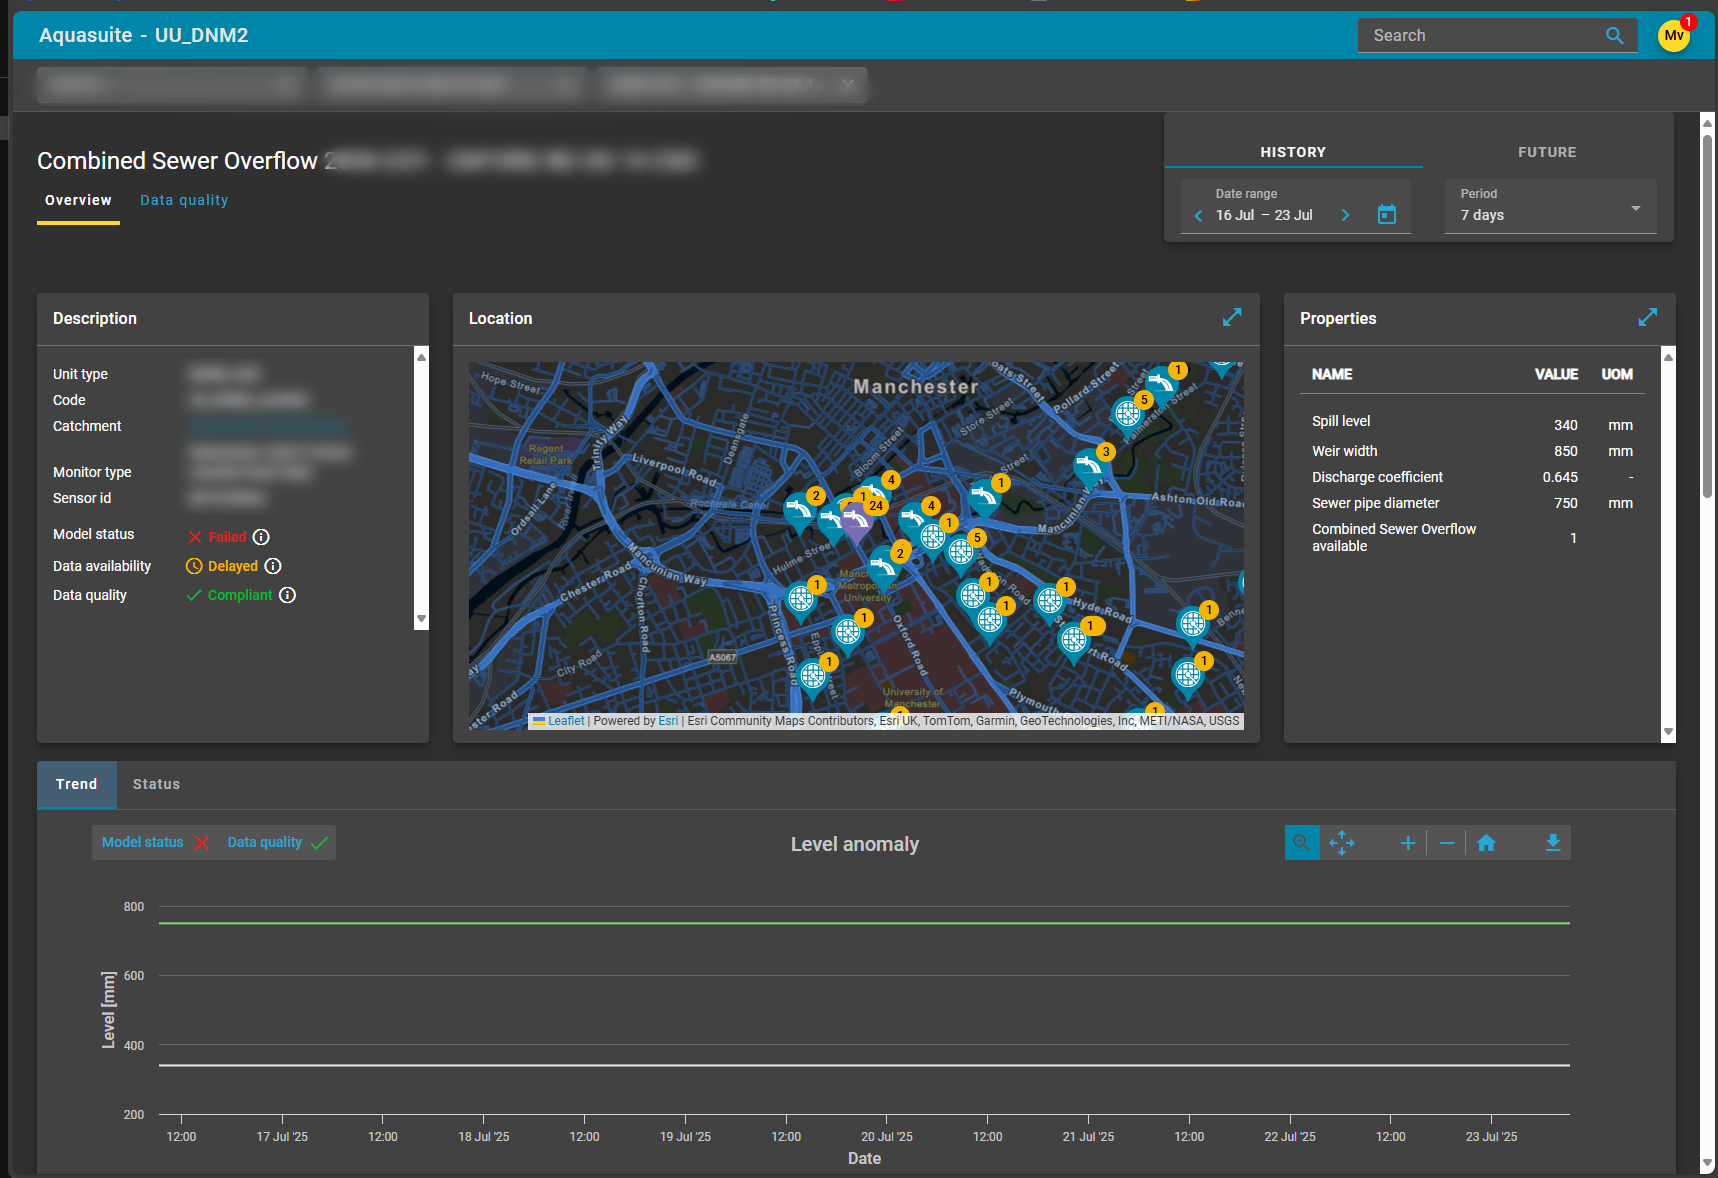Click the Description panel scroll-down arrow
Screen dimensions: 1718x1178
point(422,619)
